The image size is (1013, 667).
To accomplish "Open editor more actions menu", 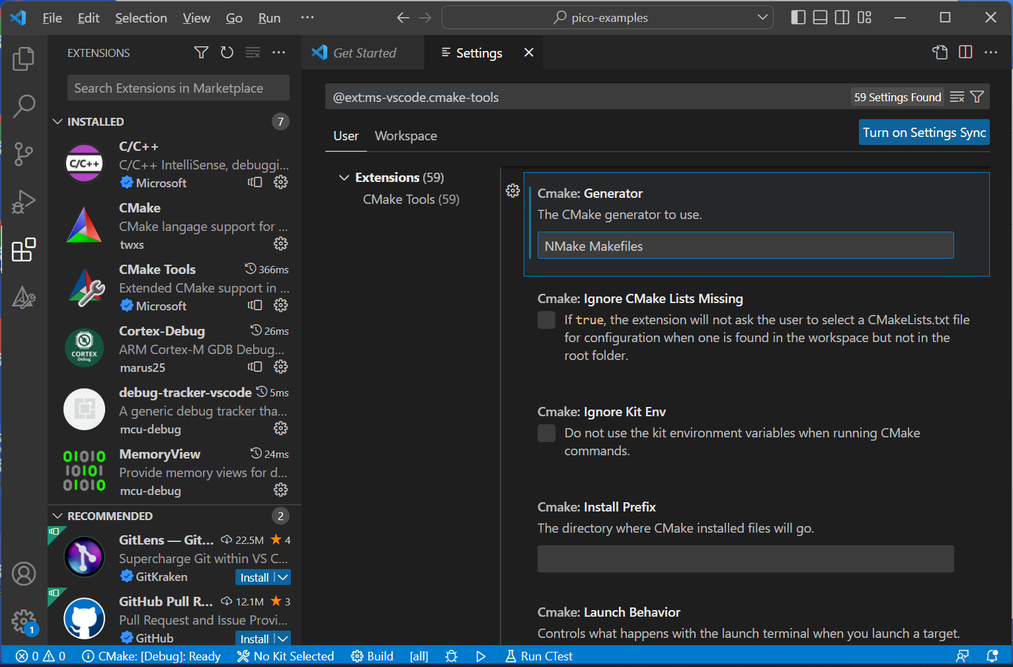I will [991, 53].
